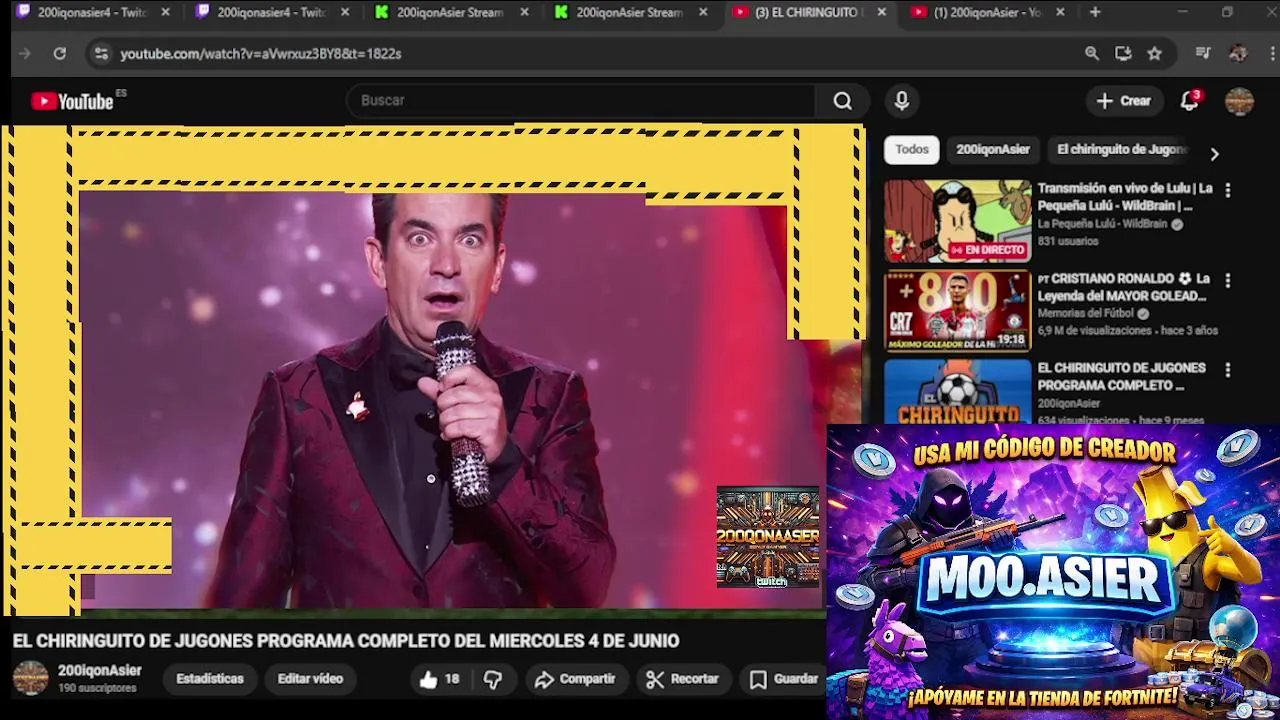This screenshot has height=720, width=1280.
Task: Bookmark this page with the star
Action: [x=1155, y=53]
